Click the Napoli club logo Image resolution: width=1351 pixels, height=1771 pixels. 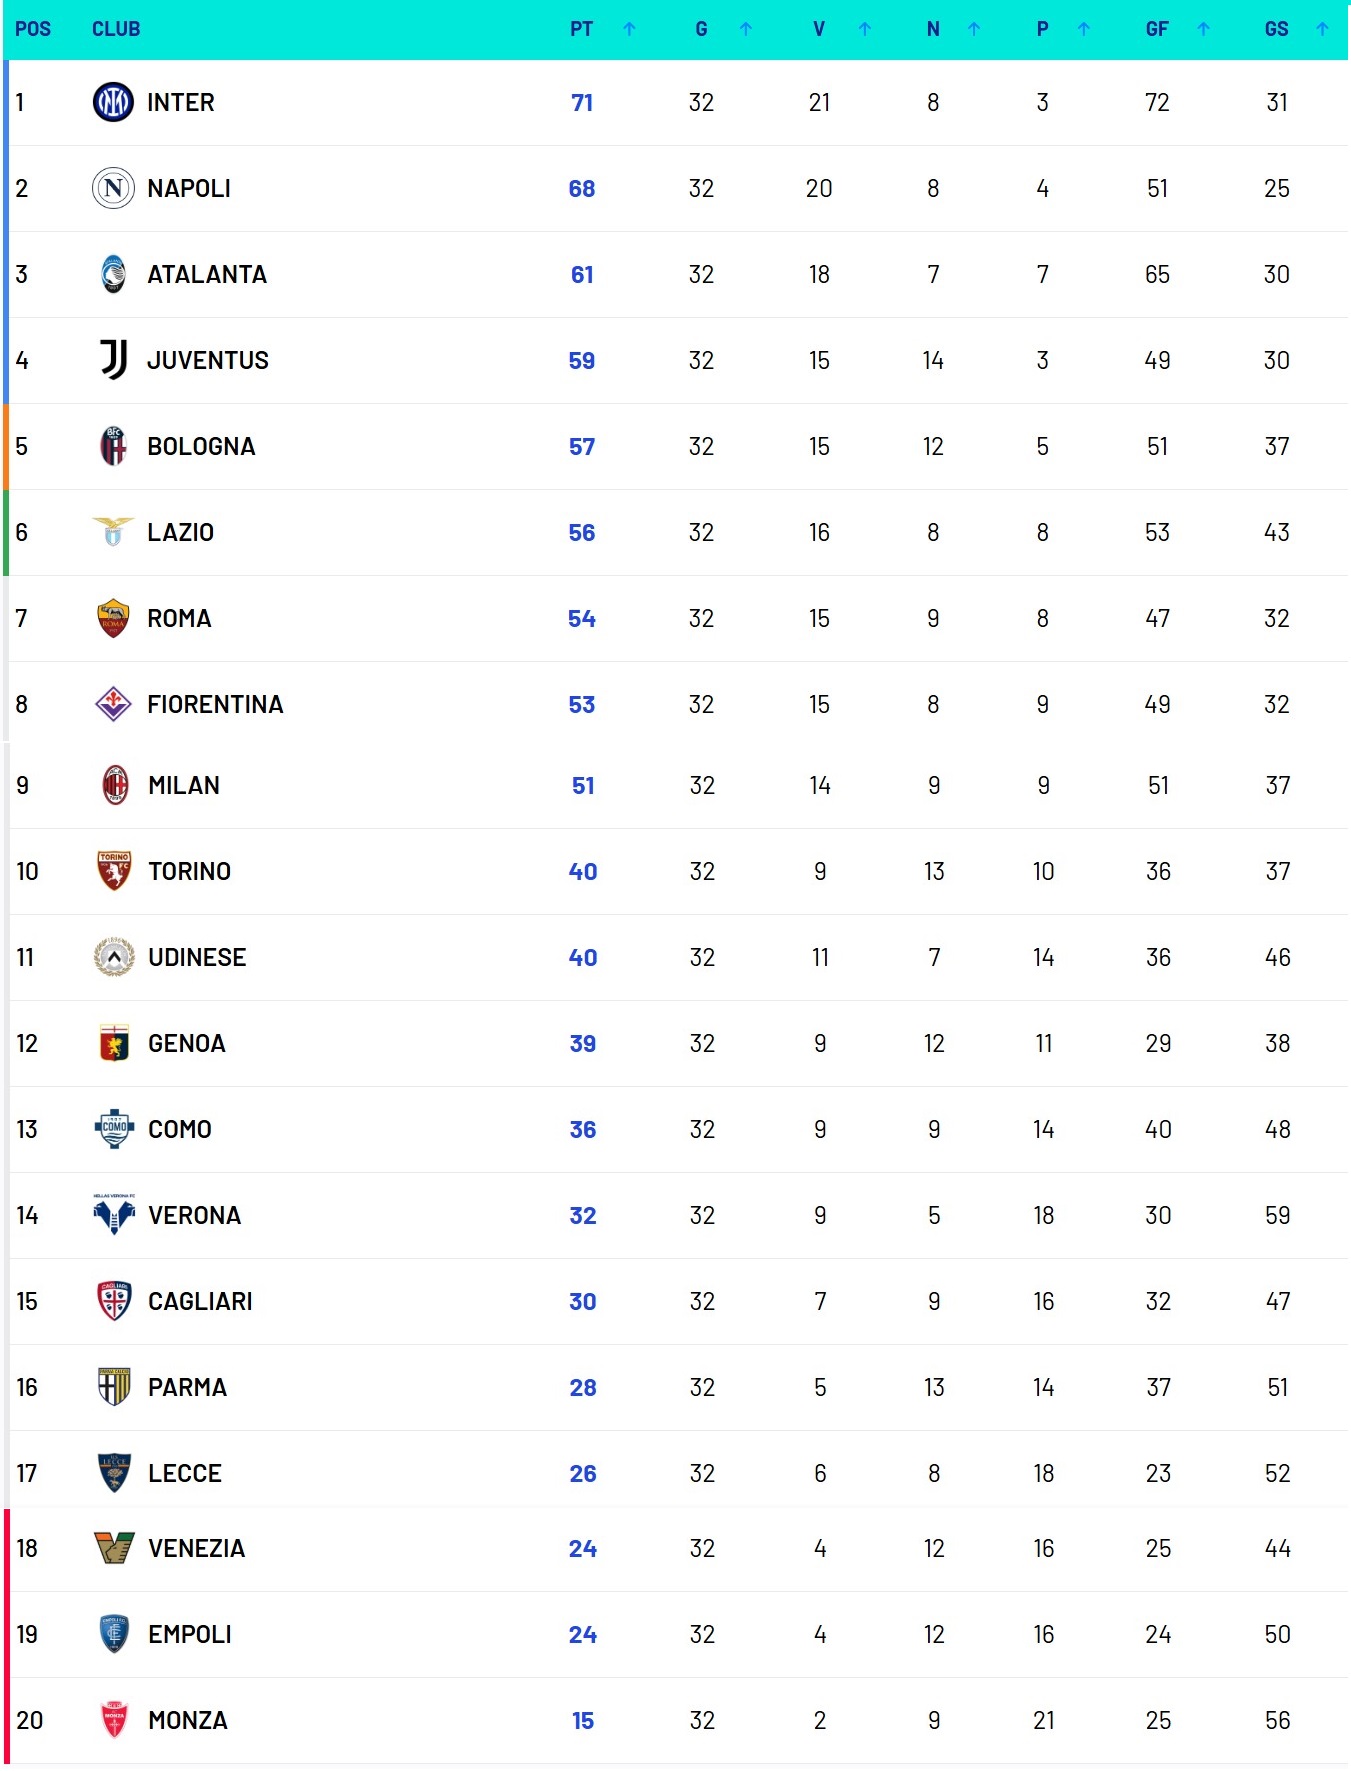coord(113,188)
